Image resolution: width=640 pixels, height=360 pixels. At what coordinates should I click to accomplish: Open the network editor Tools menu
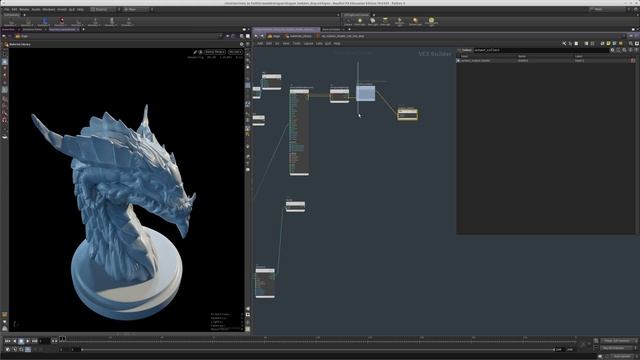coord(296,43)
